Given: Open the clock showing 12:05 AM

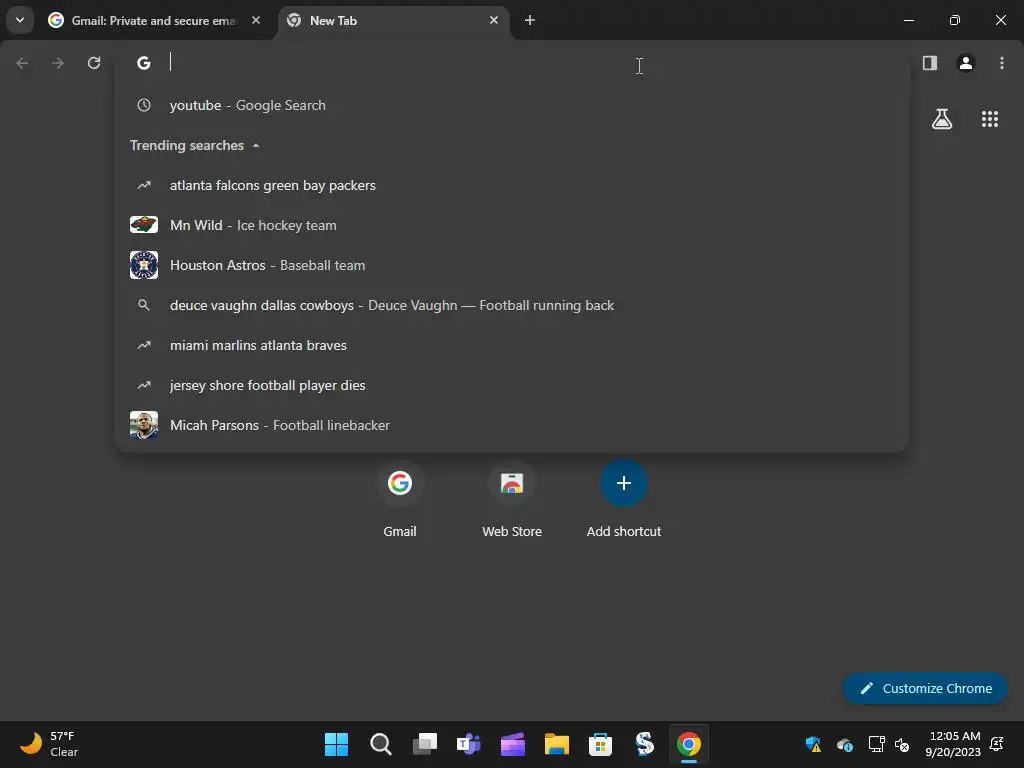Looking at the screenshot, I should pos(953,744).
